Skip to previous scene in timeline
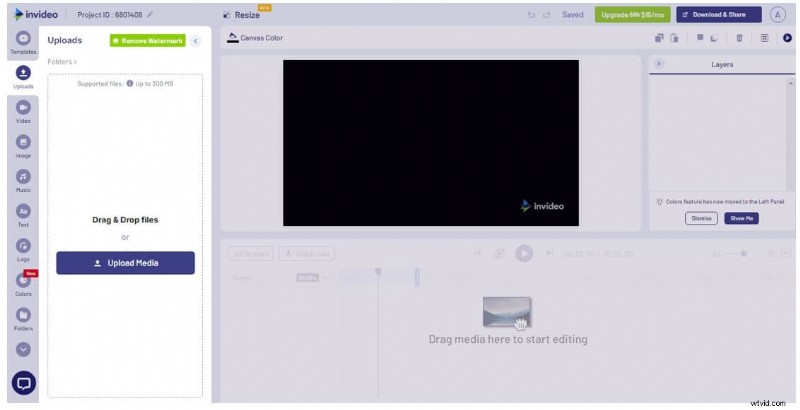Image resolution: width=800 pixels, height=410 pixels. pyautogui.click(x=477, y=253)
